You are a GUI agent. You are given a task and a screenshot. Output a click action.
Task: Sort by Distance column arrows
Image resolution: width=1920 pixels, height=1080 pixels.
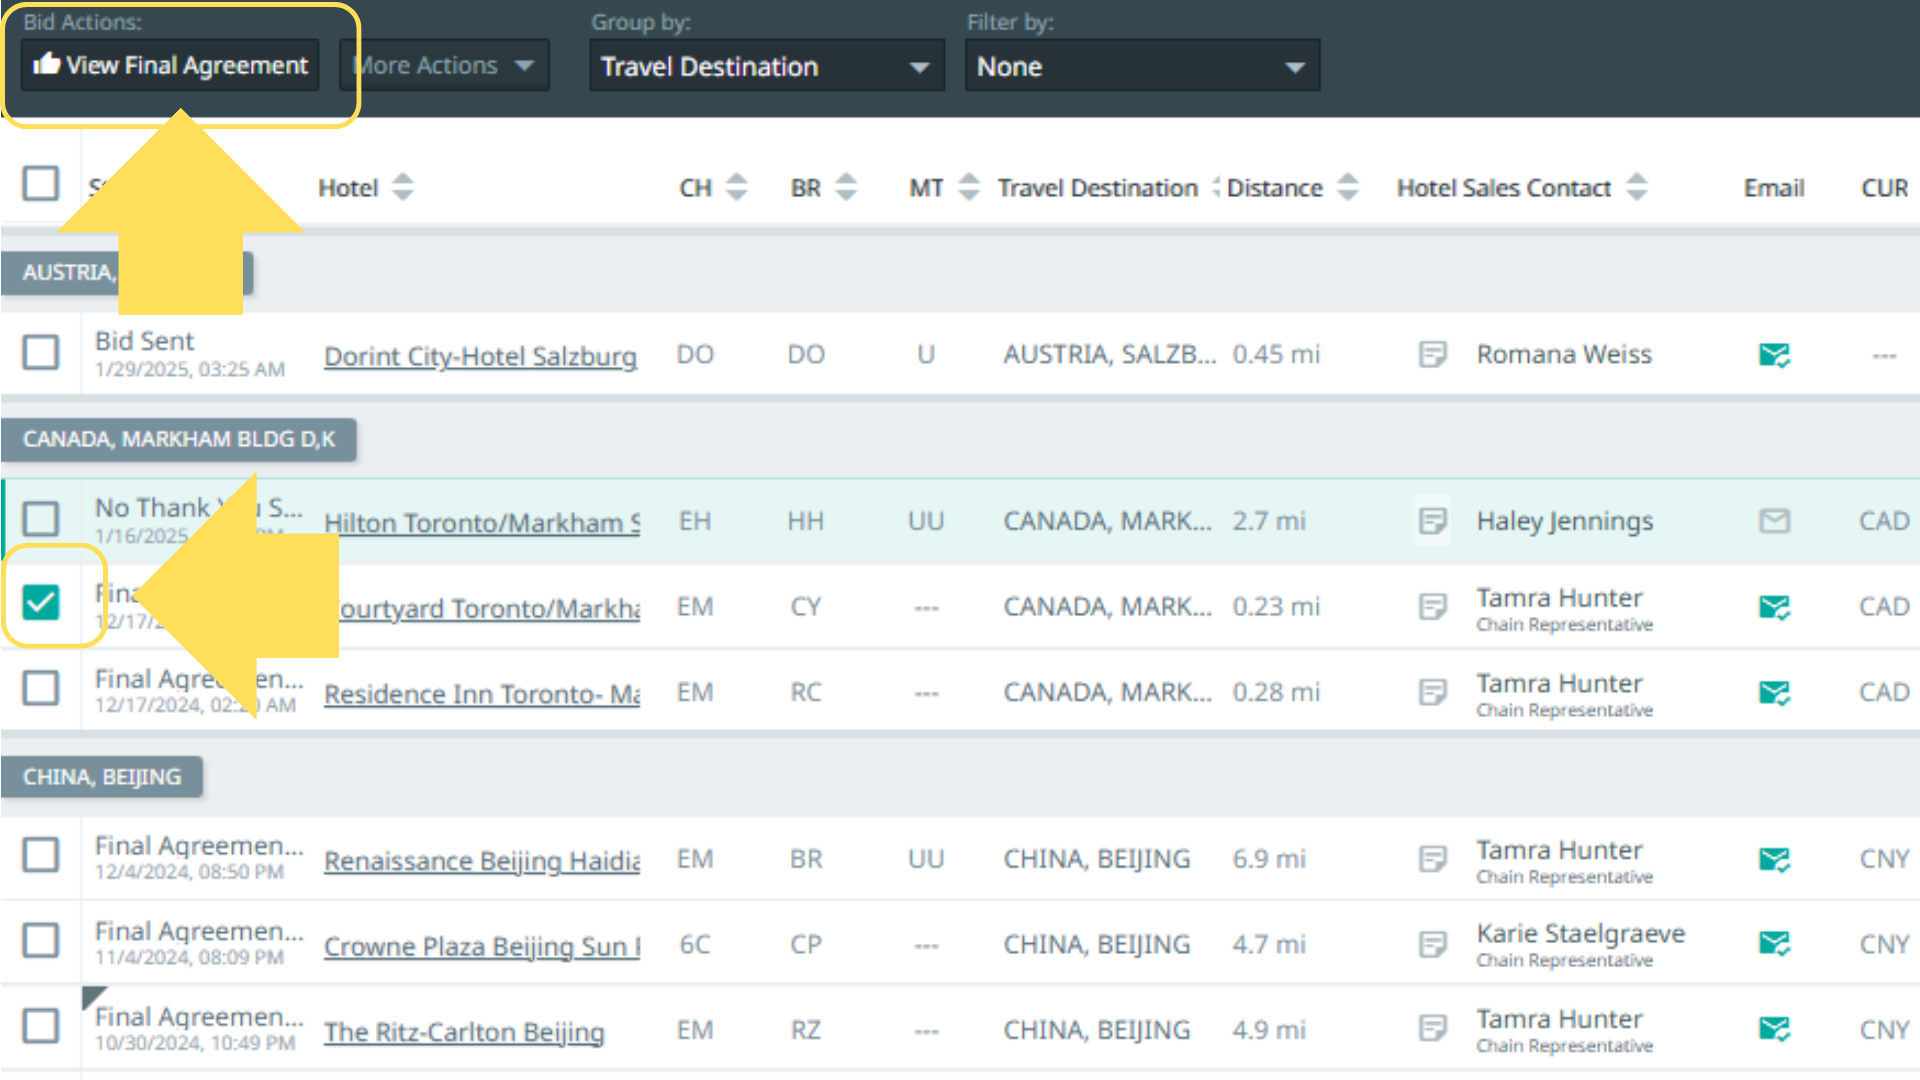click(1348, 187)
